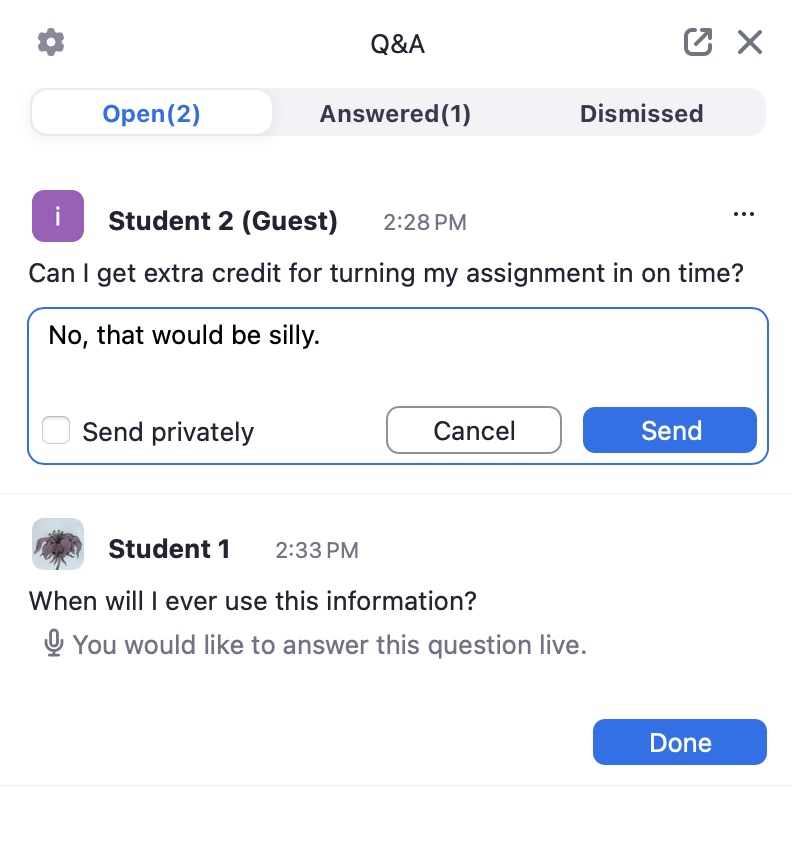792x842 pixels.
Task: Open Q&A settings gear
Action: (x=51, y=43)
